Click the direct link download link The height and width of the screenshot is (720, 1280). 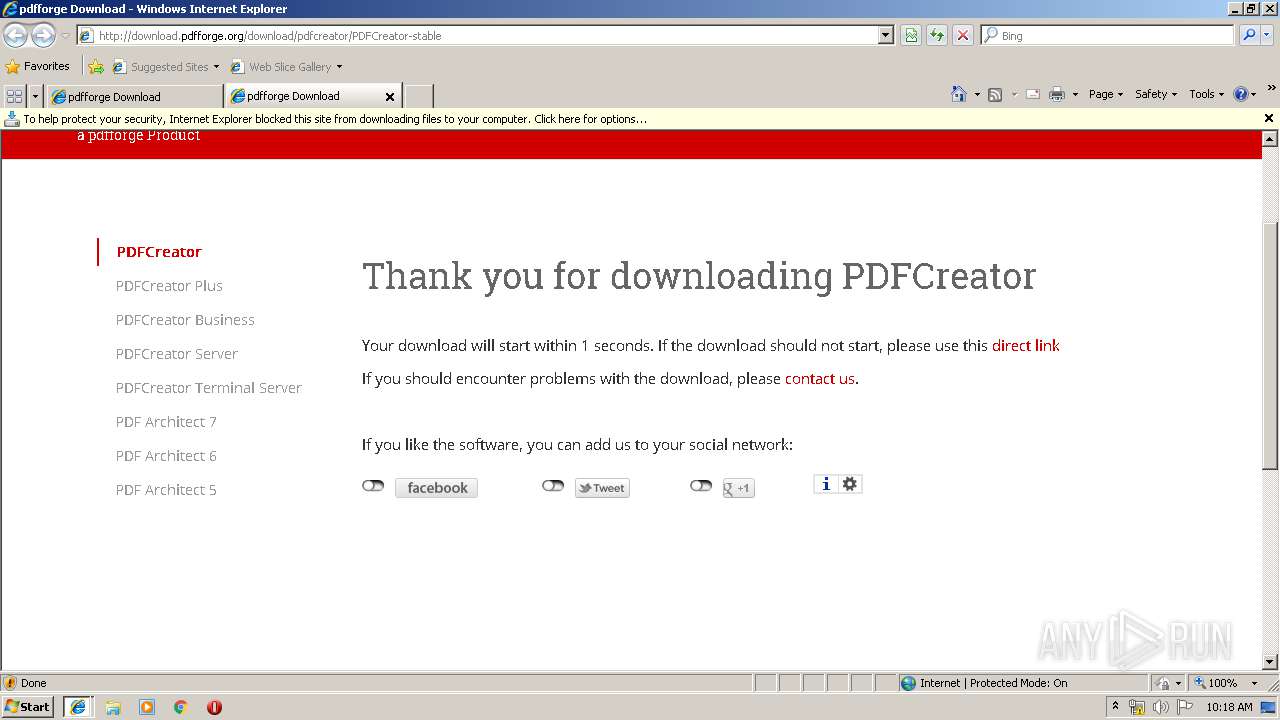1025,346
